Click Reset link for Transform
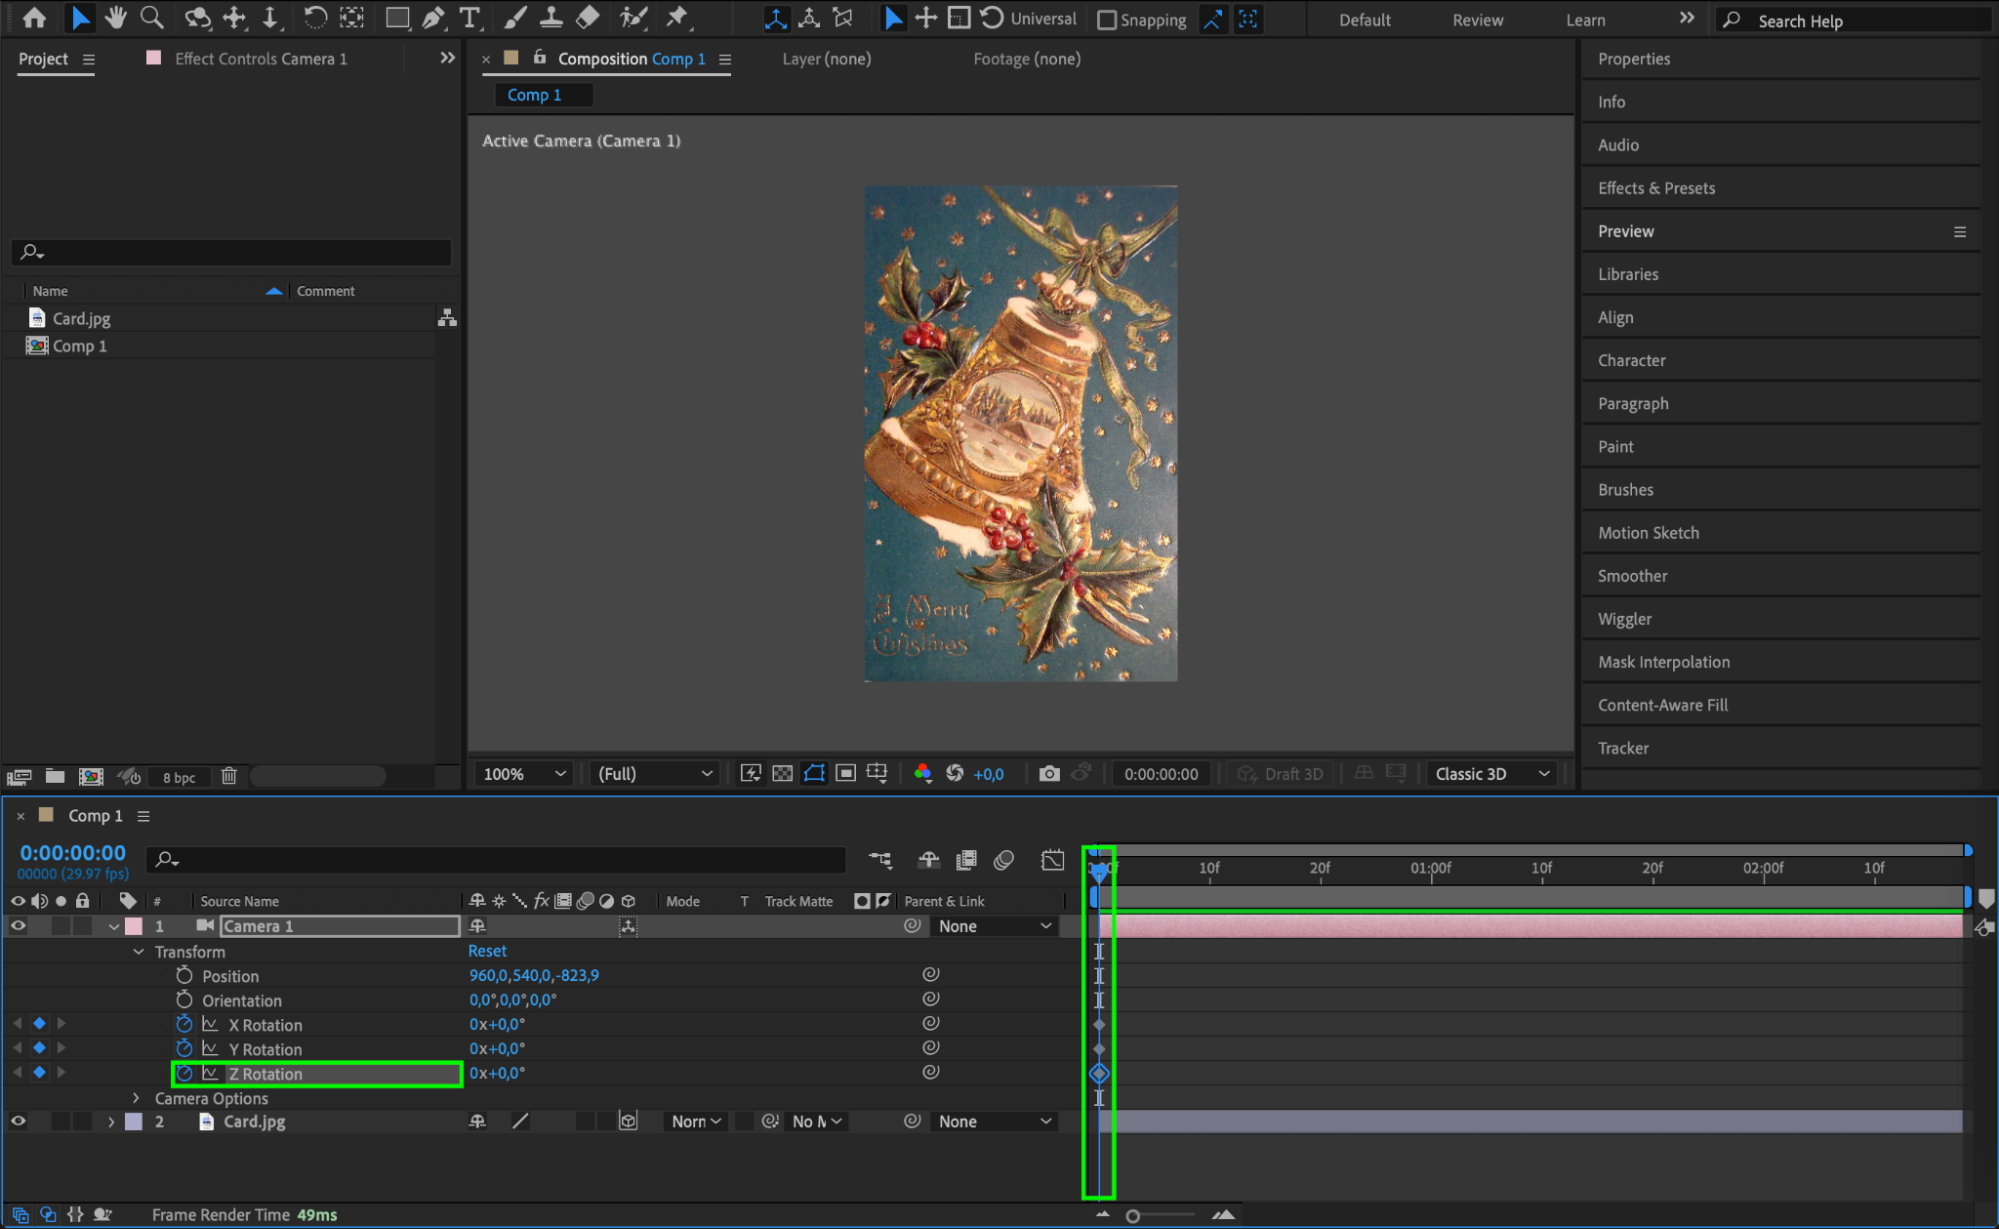1999x1229 pixels. 487,951
